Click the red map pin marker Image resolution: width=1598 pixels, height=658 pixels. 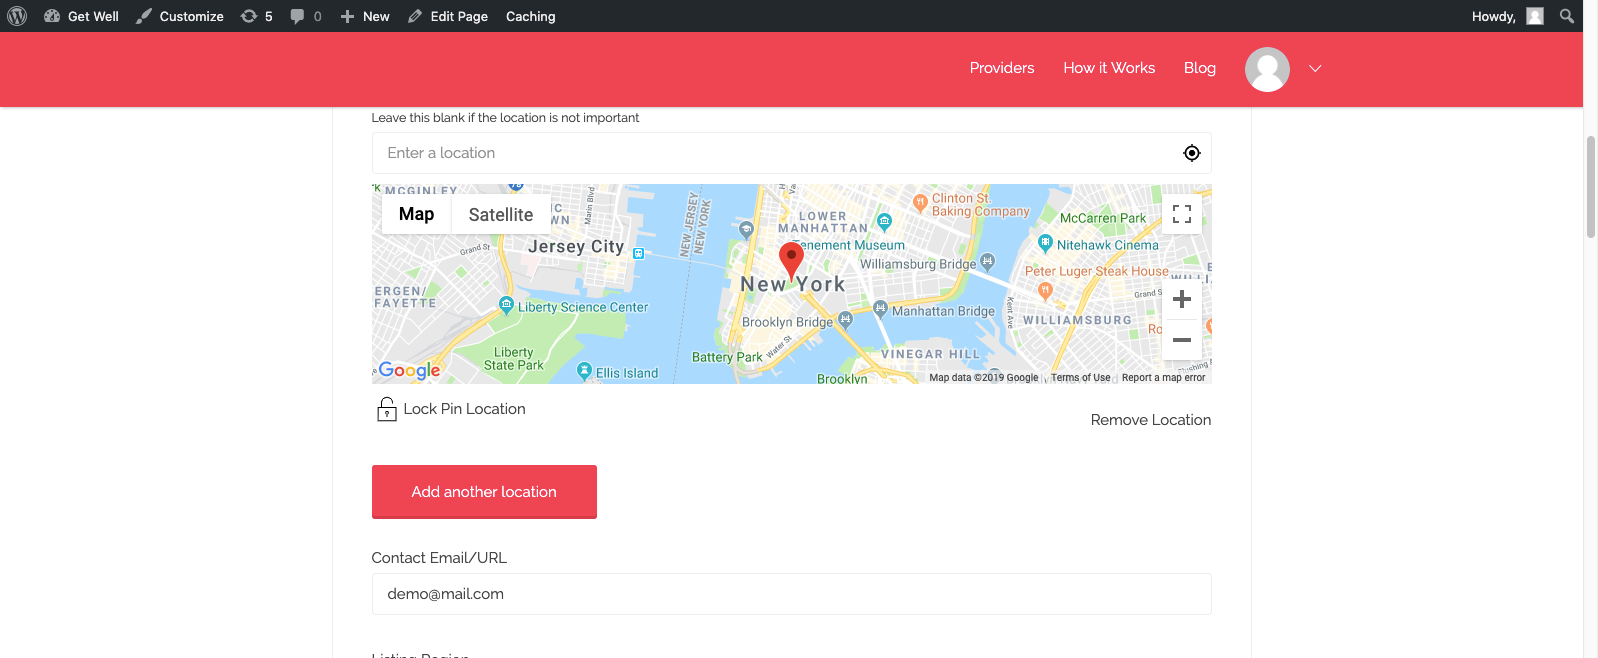(x=791, y=260)
